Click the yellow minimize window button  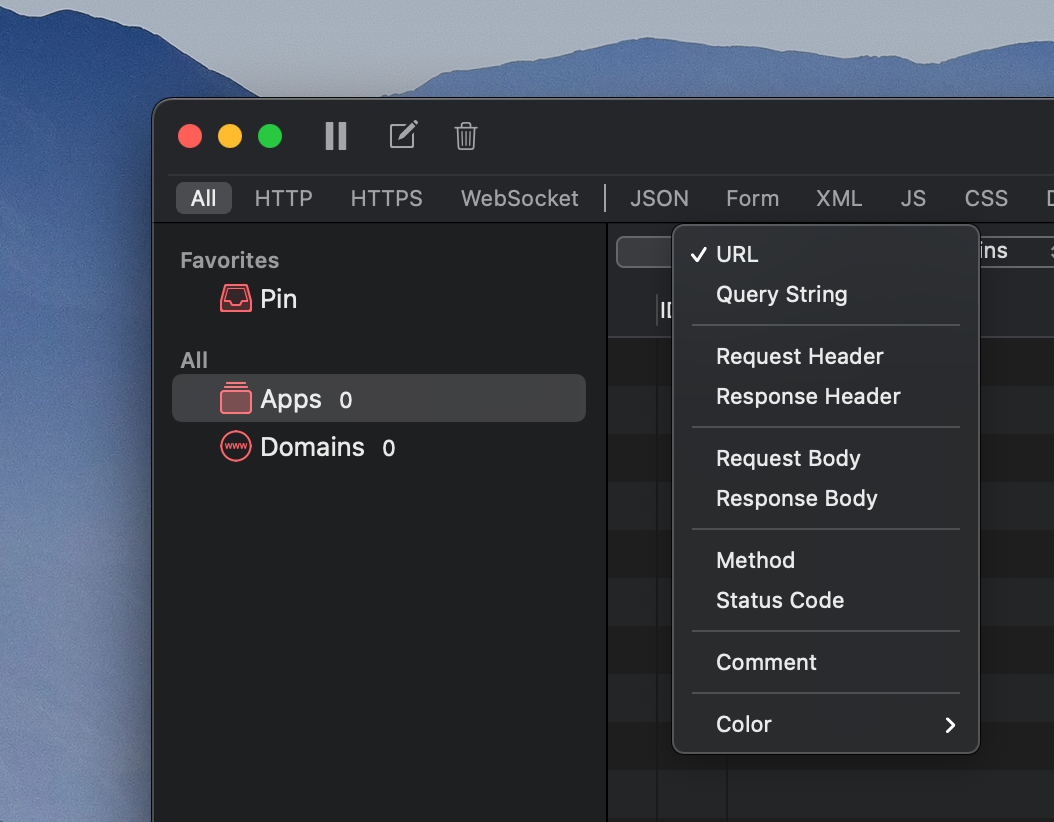click(230, 136)
